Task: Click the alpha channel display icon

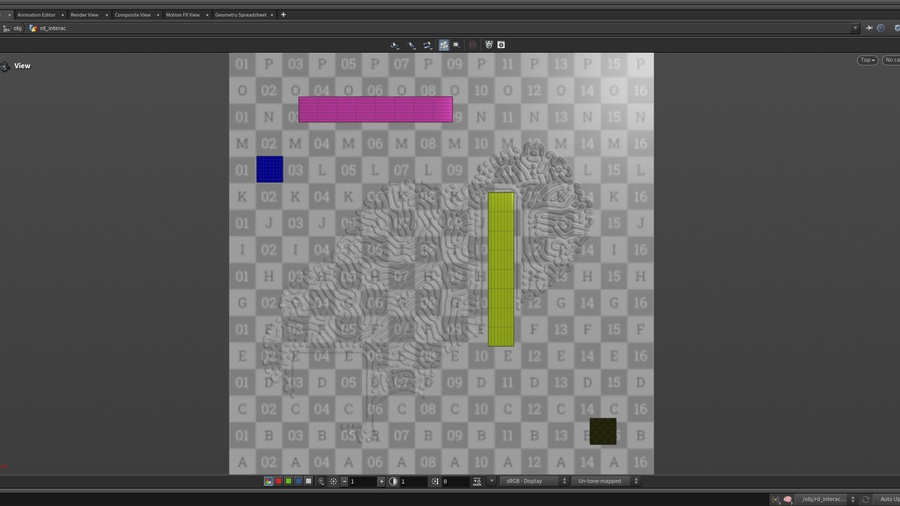Action: (x=308, y=481)
